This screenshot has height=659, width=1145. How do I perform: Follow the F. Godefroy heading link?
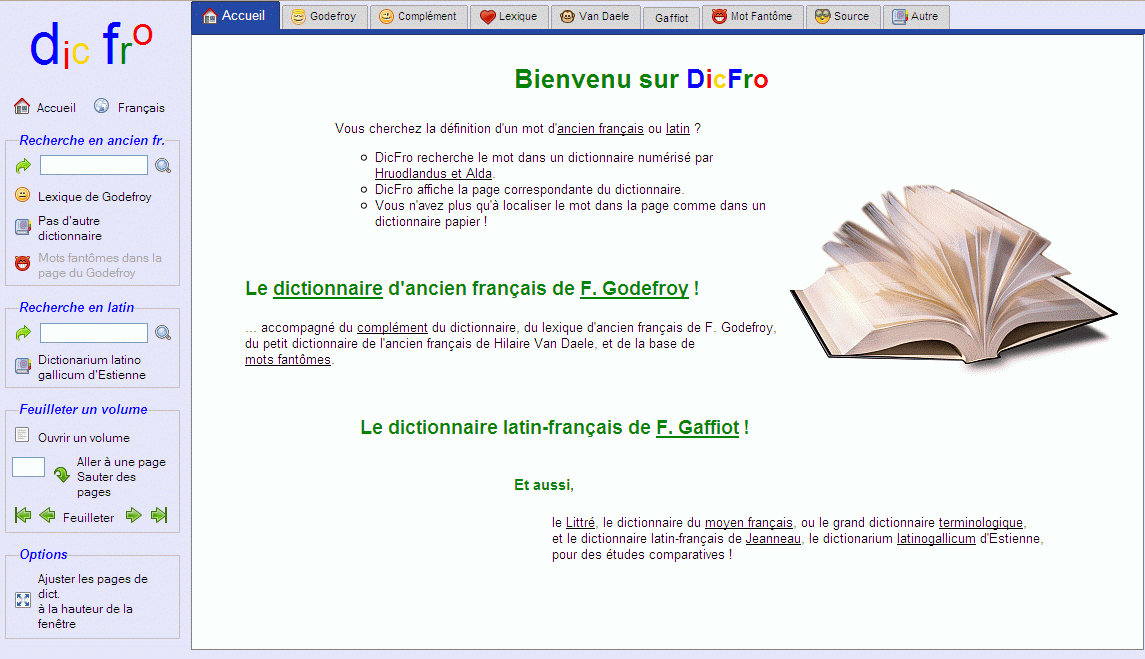tap(634, 289)
